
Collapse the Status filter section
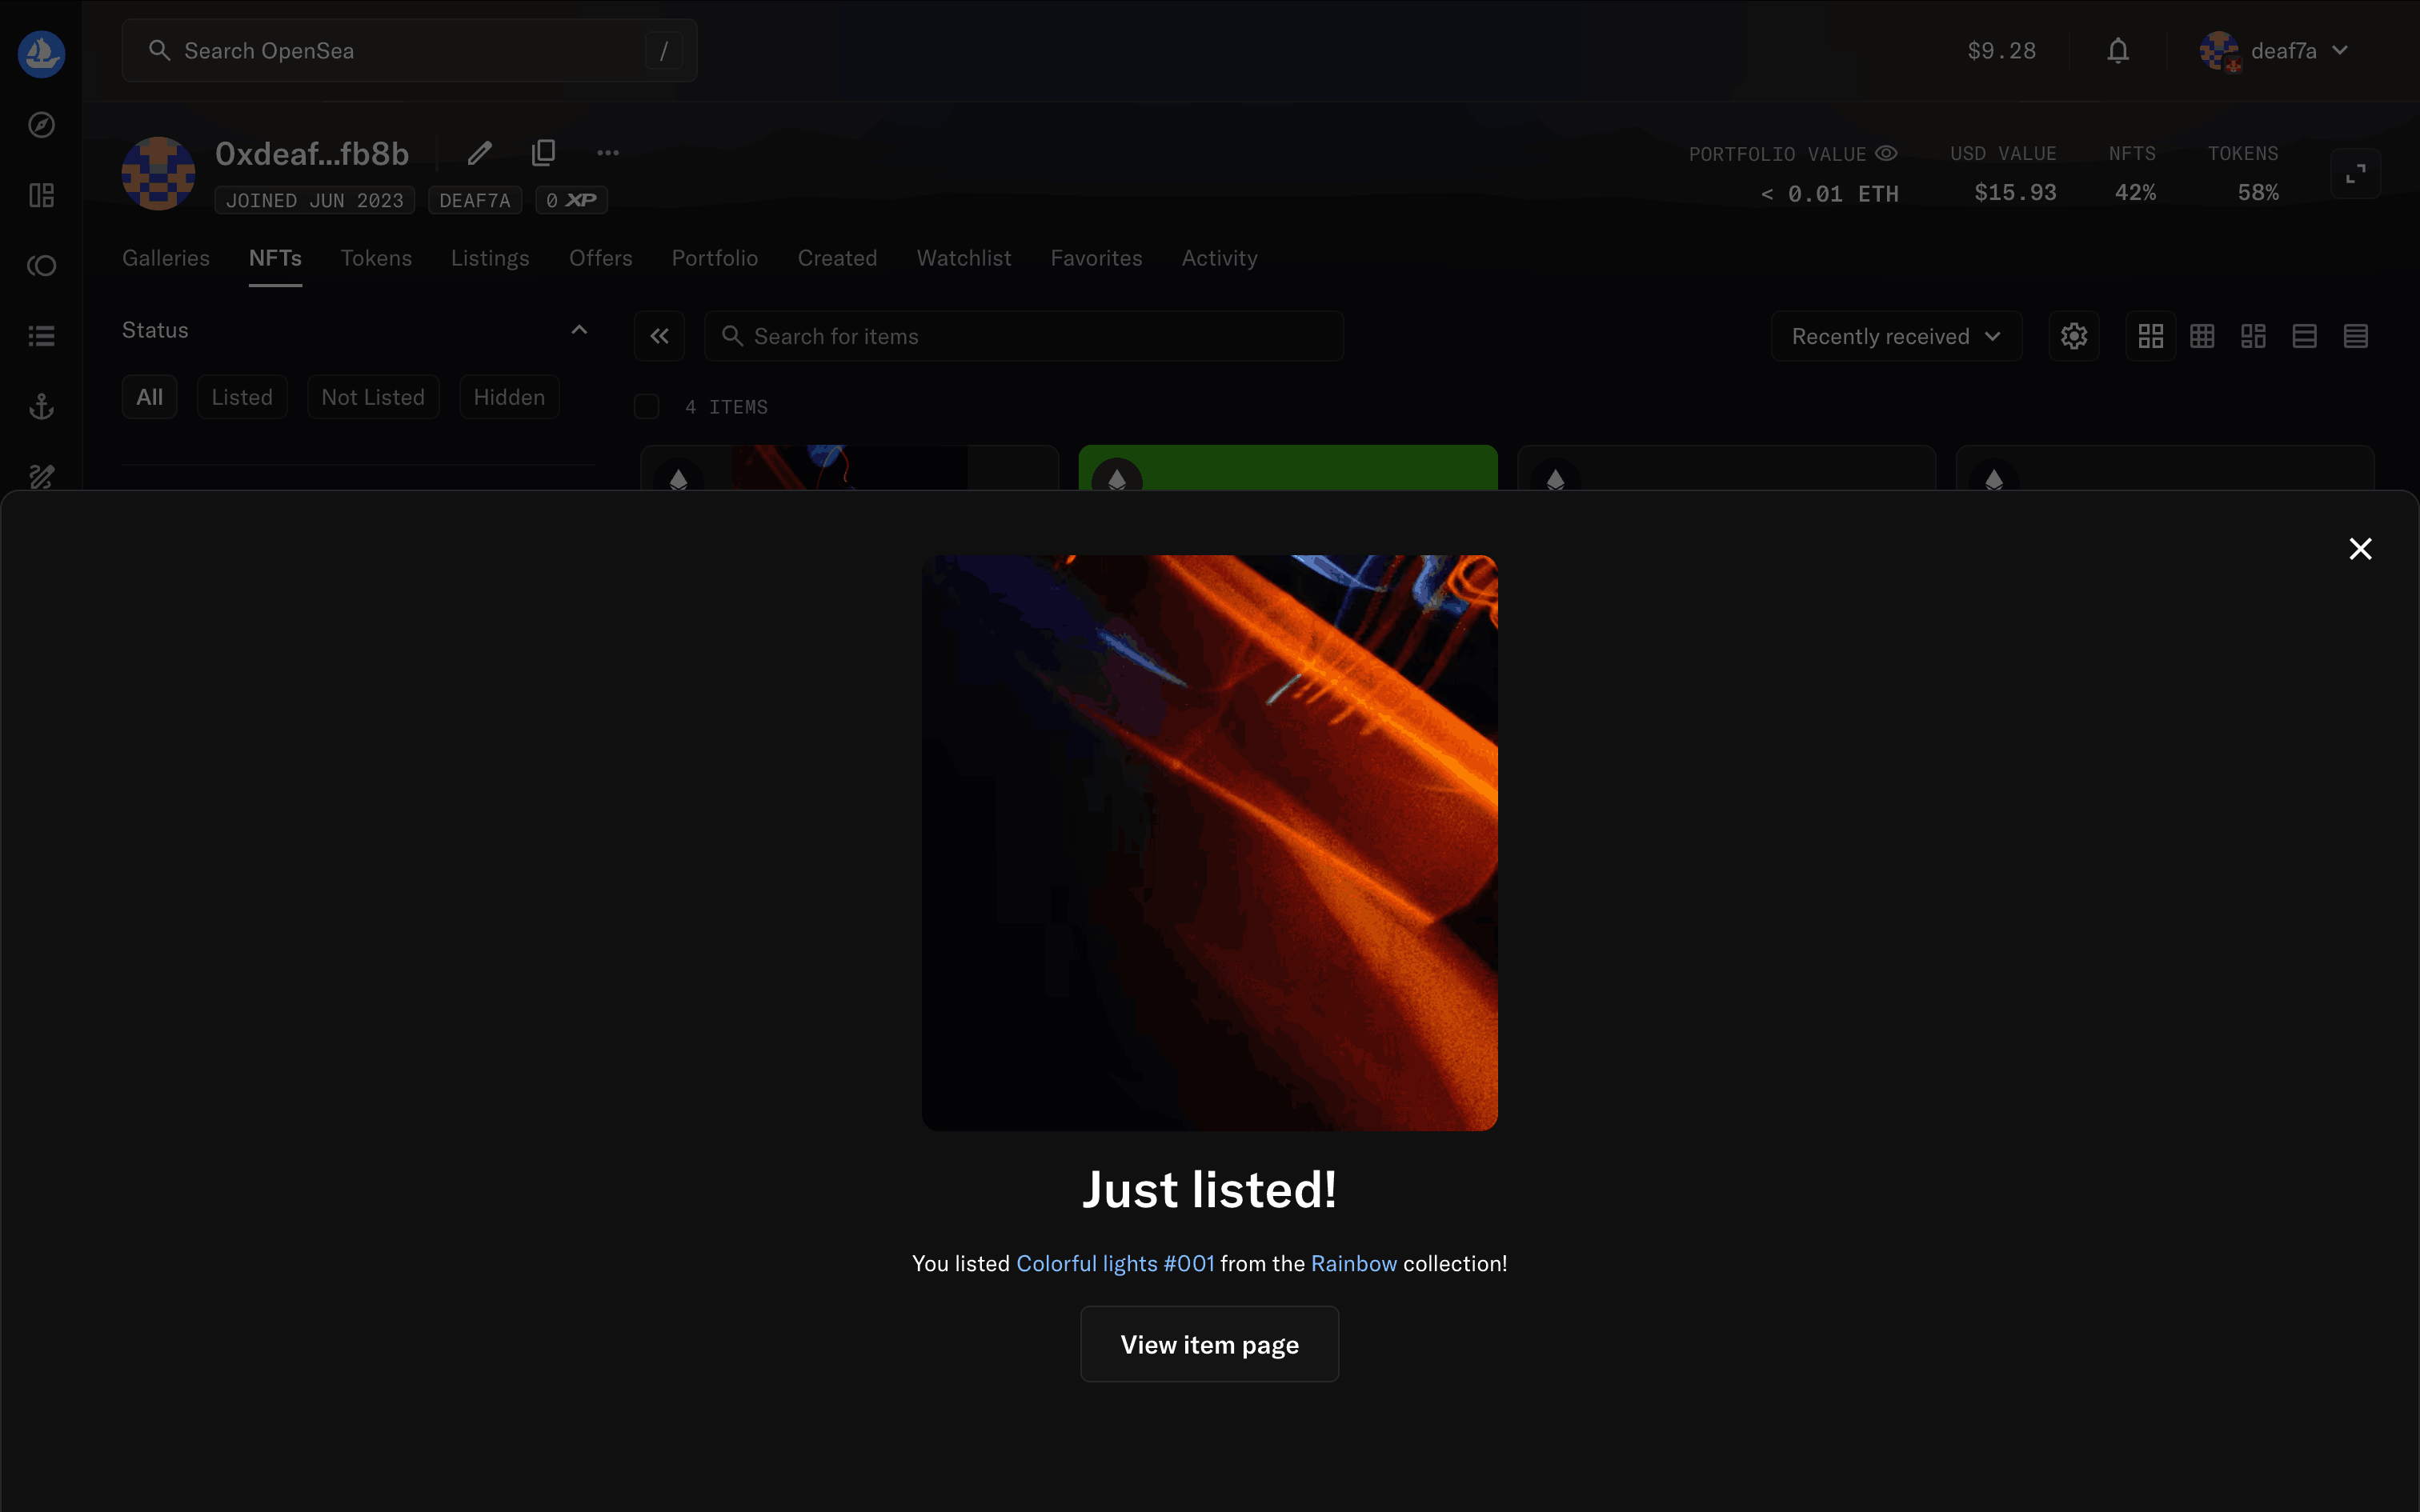[579, 330]
